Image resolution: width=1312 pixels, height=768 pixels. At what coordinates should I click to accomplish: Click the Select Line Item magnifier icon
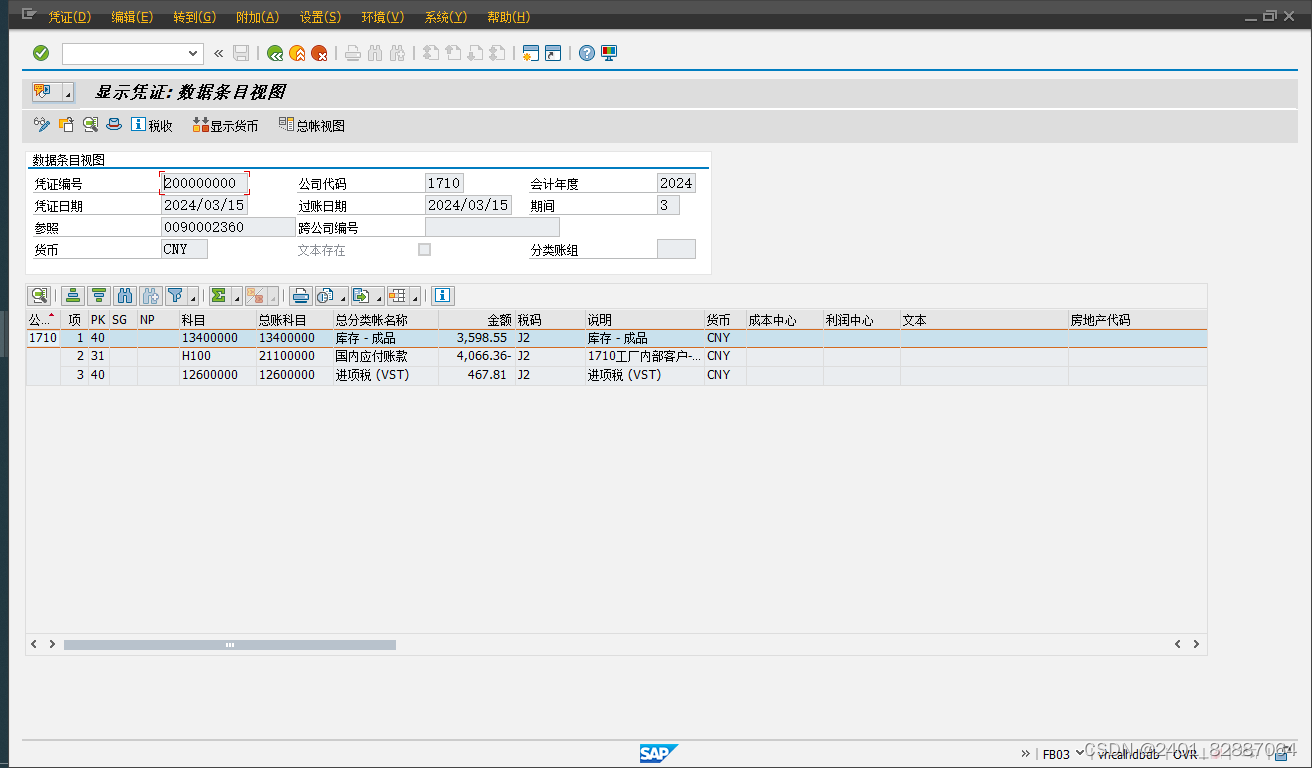click(x=90, y=125)
